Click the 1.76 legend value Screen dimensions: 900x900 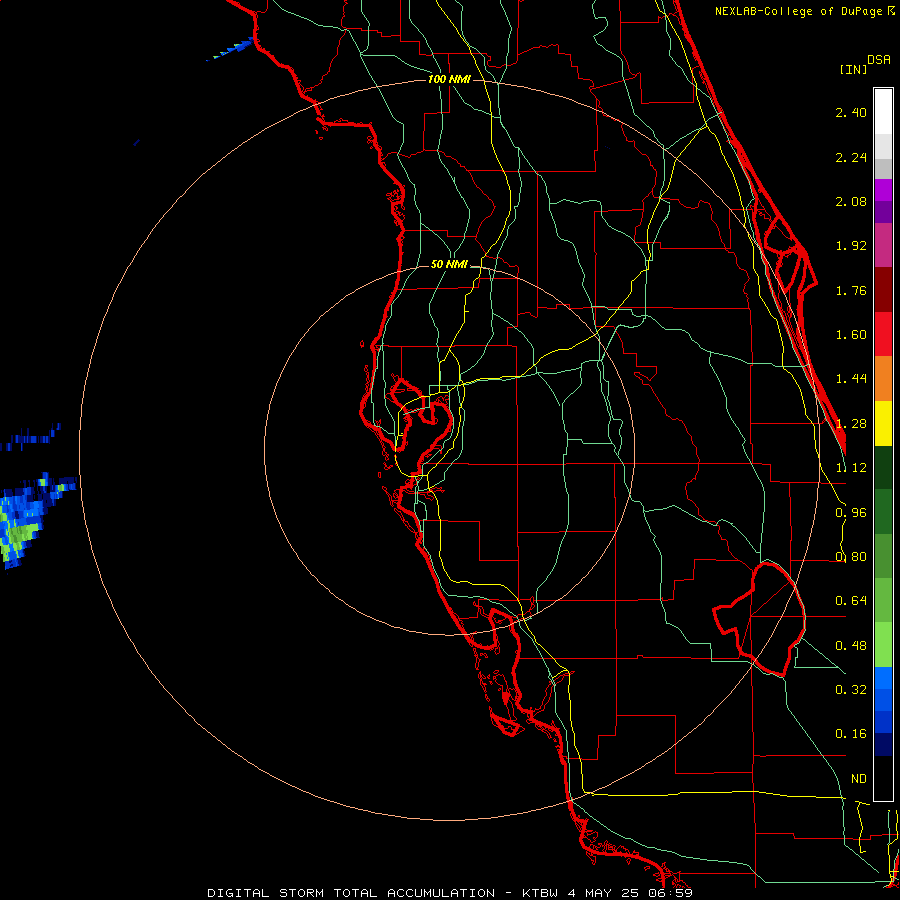(x=851, y=290)
